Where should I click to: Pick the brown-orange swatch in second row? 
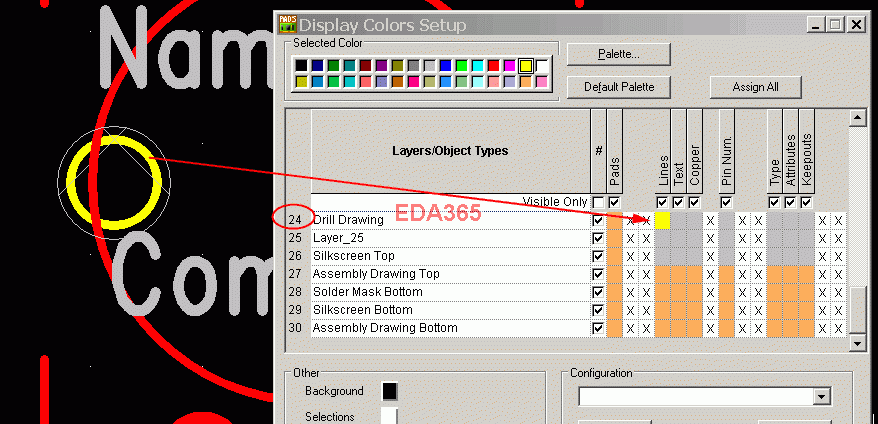(398, 82)
